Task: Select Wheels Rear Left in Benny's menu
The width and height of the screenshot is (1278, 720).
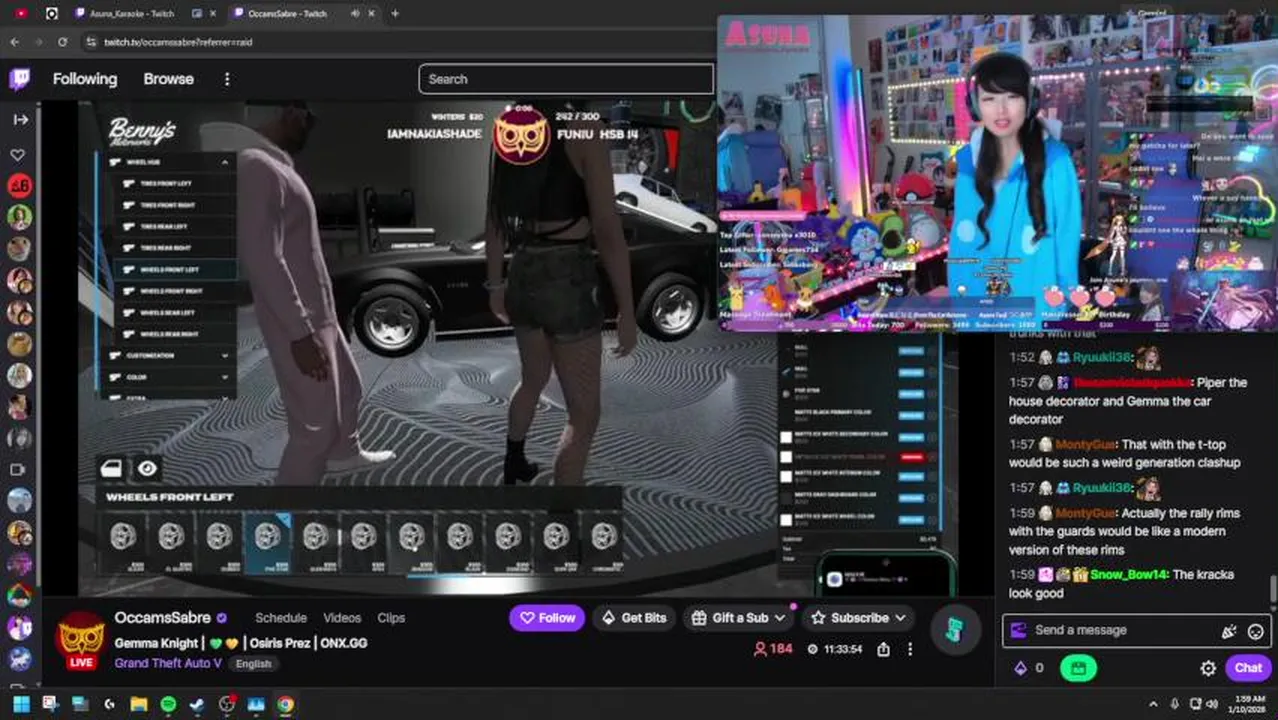Action: coord(174,313)
